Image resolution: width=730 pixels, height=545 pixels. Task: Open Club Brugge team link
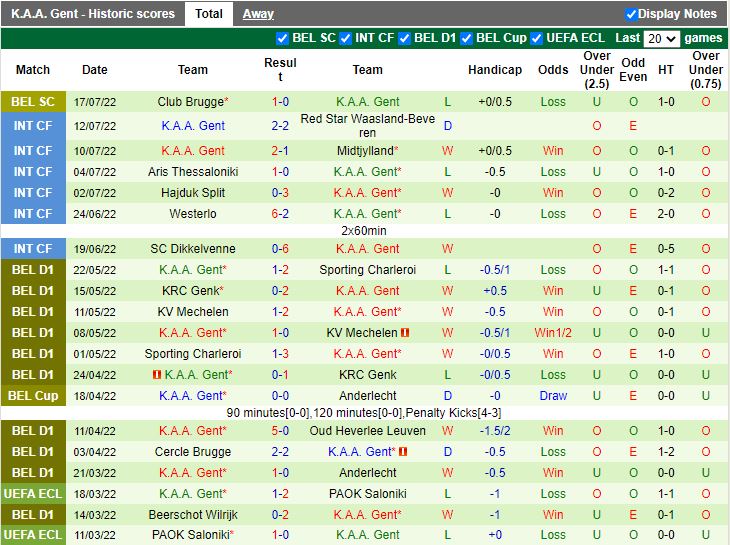point(193,102)
